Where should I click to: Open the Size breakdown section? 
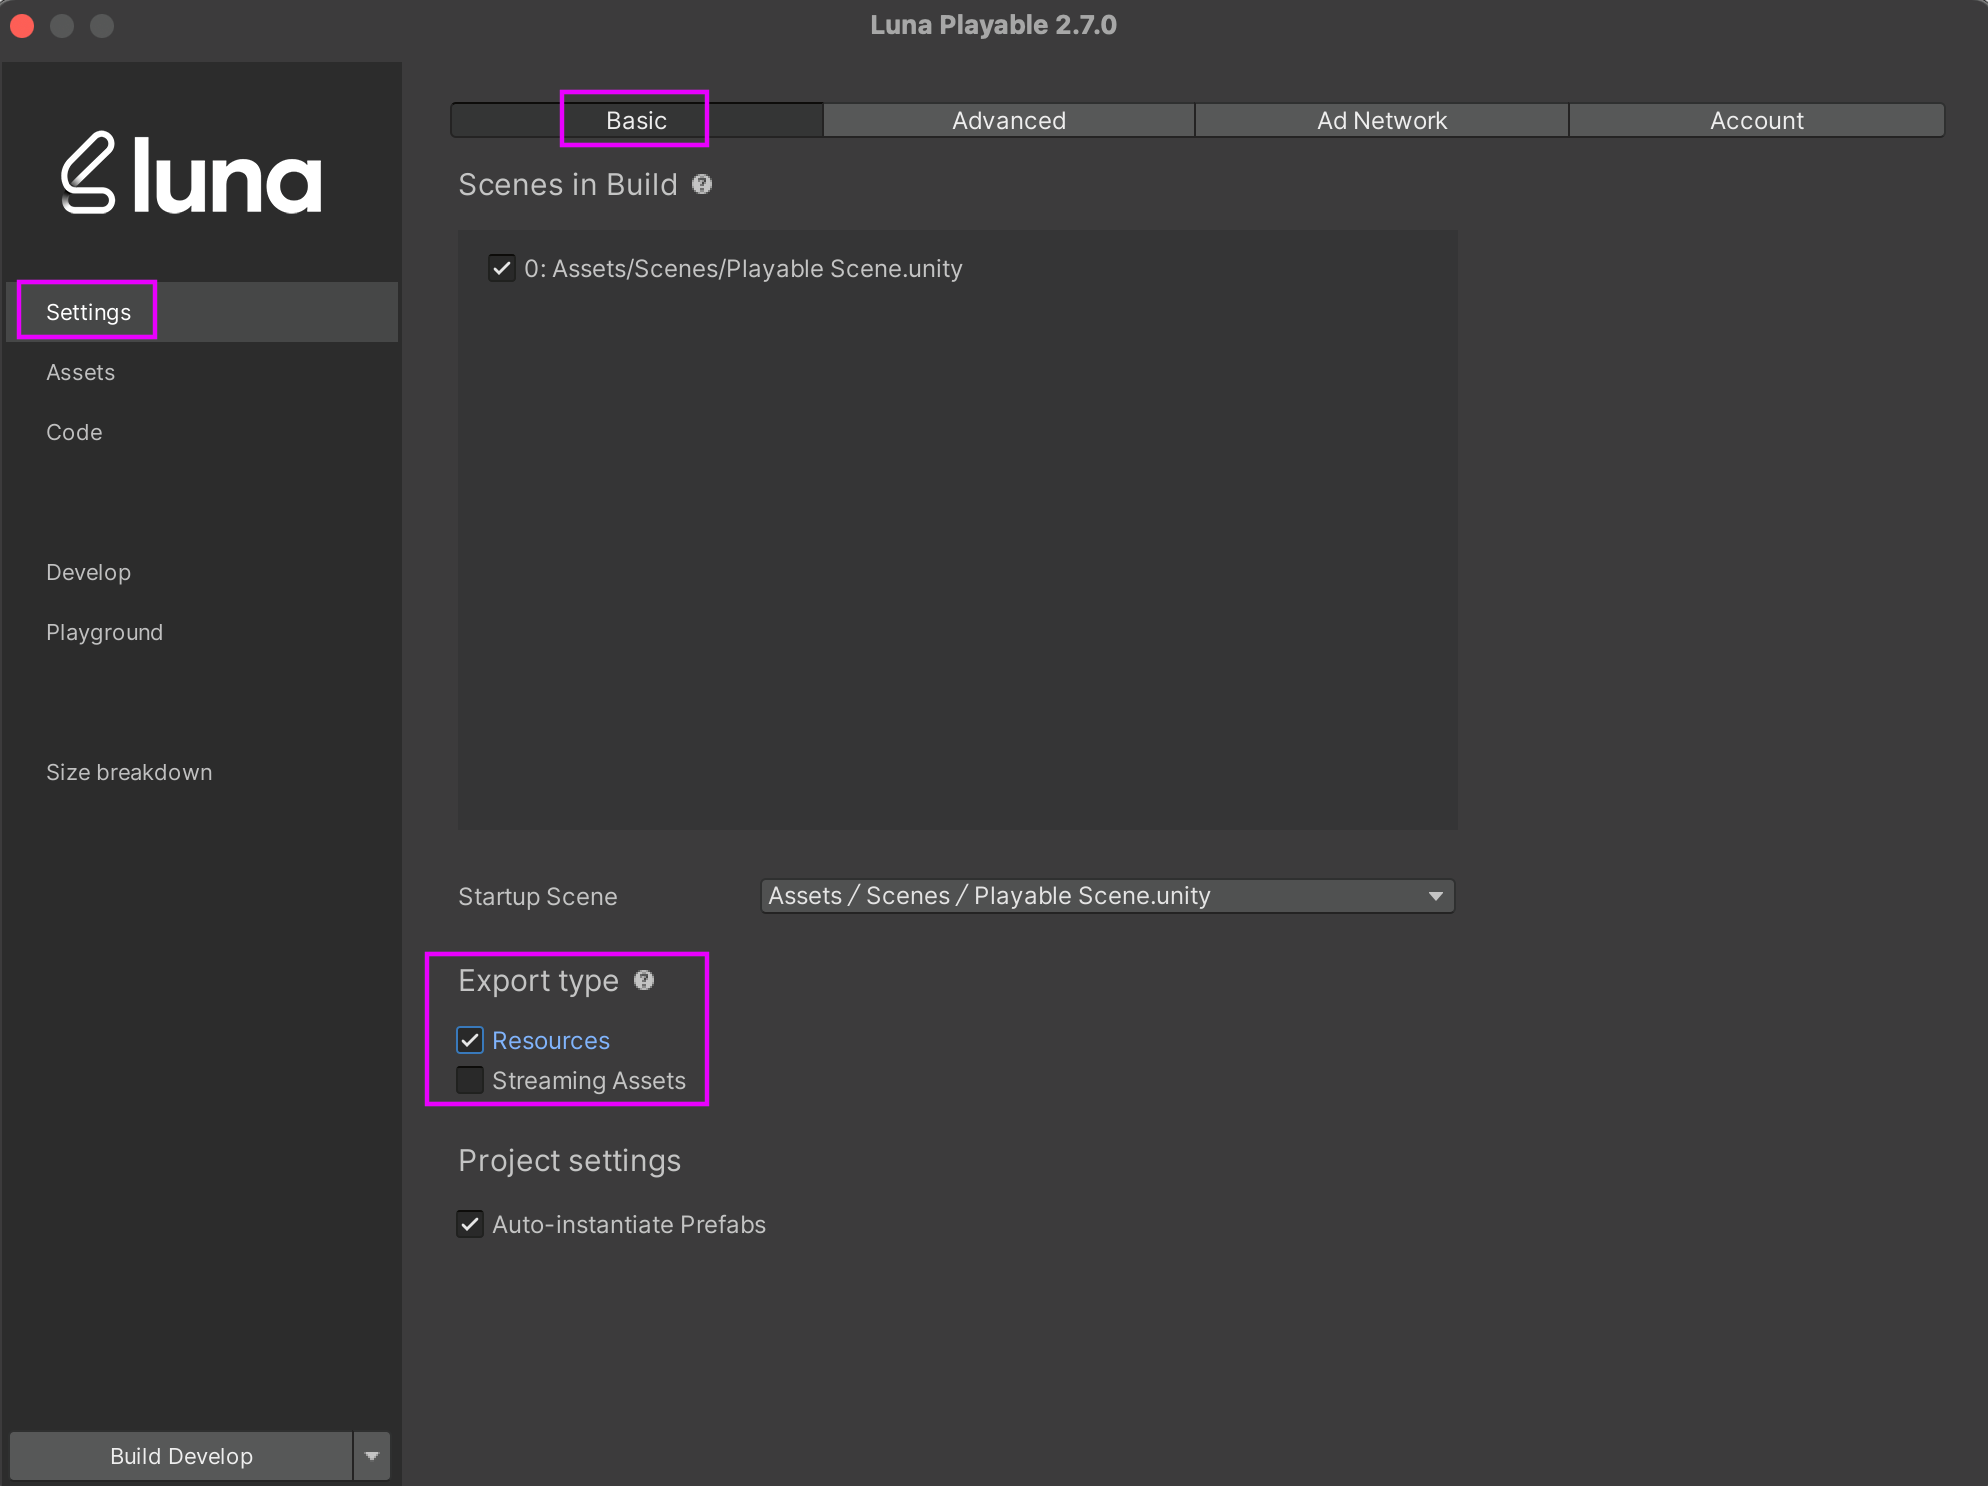point(130,771)
